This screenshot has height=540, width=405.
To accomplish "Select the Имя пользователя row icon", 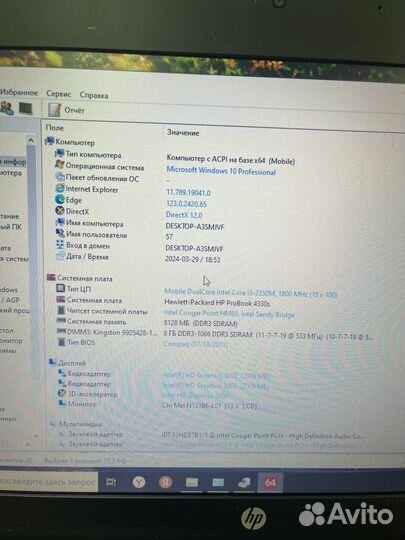I will tap(60, 233).
